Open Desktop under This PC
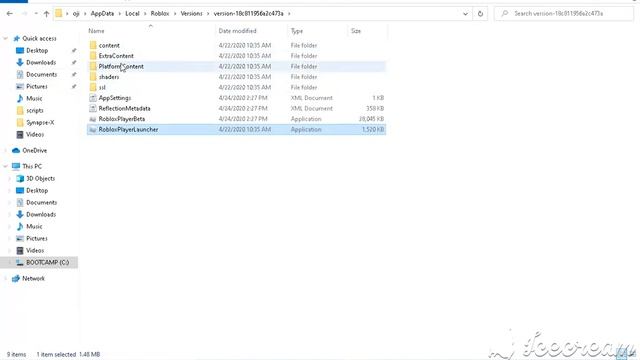The image size is (640, 360). tap(37, 191)
